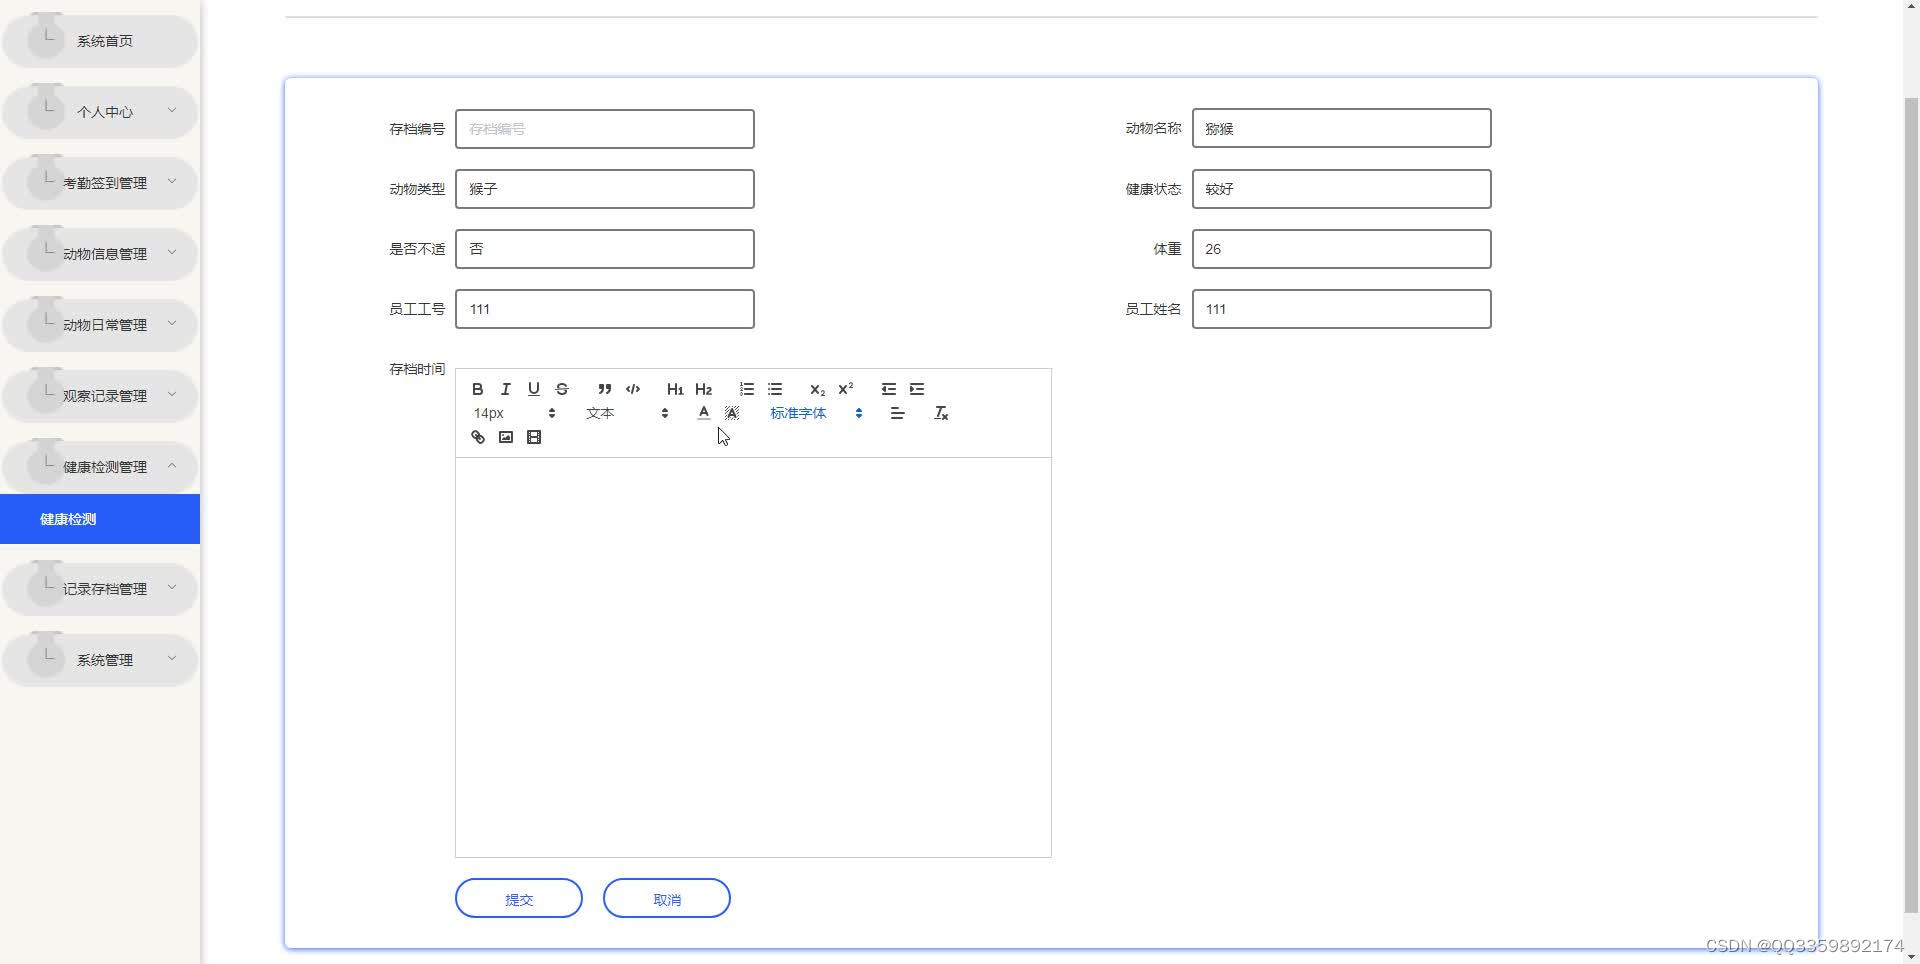
Task: Clear text formatting with Tx icon
Action: coord(941,413)
